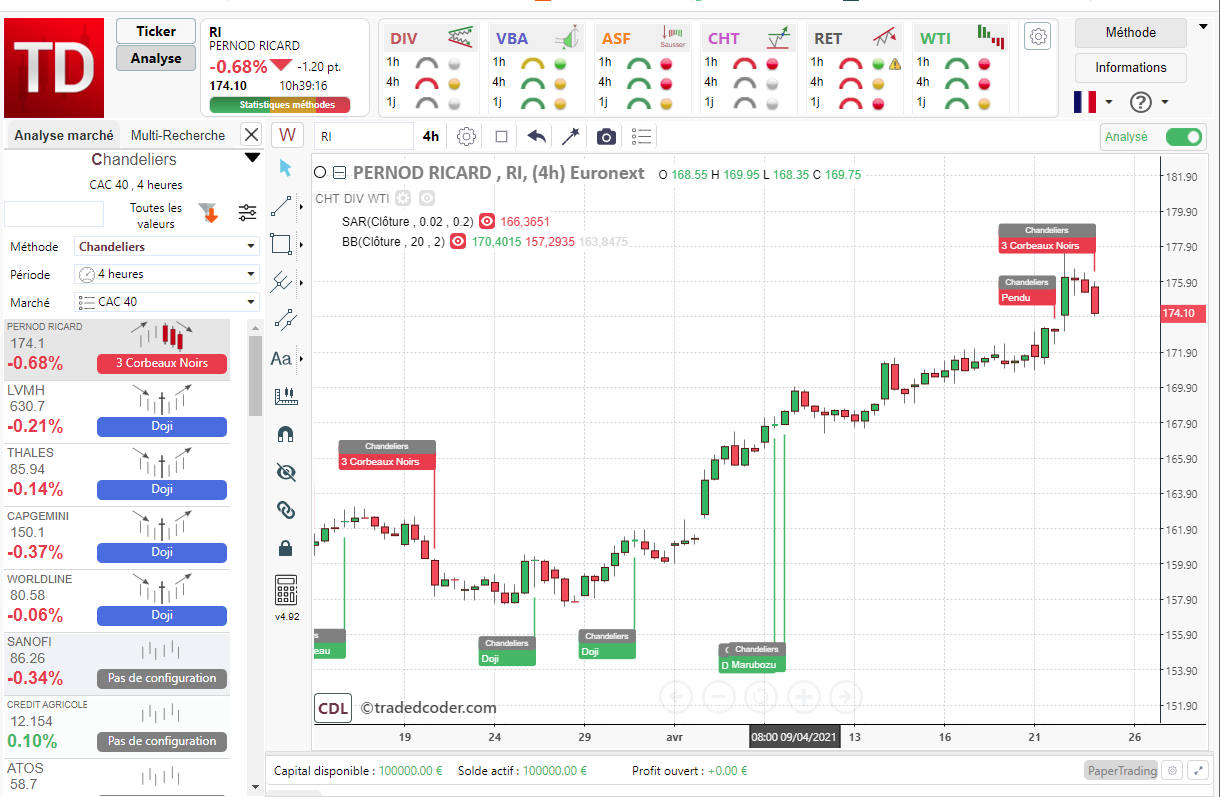Click the magic wand icon
1220x797 pixels.
pyautogui.click(x=571, y=137)
